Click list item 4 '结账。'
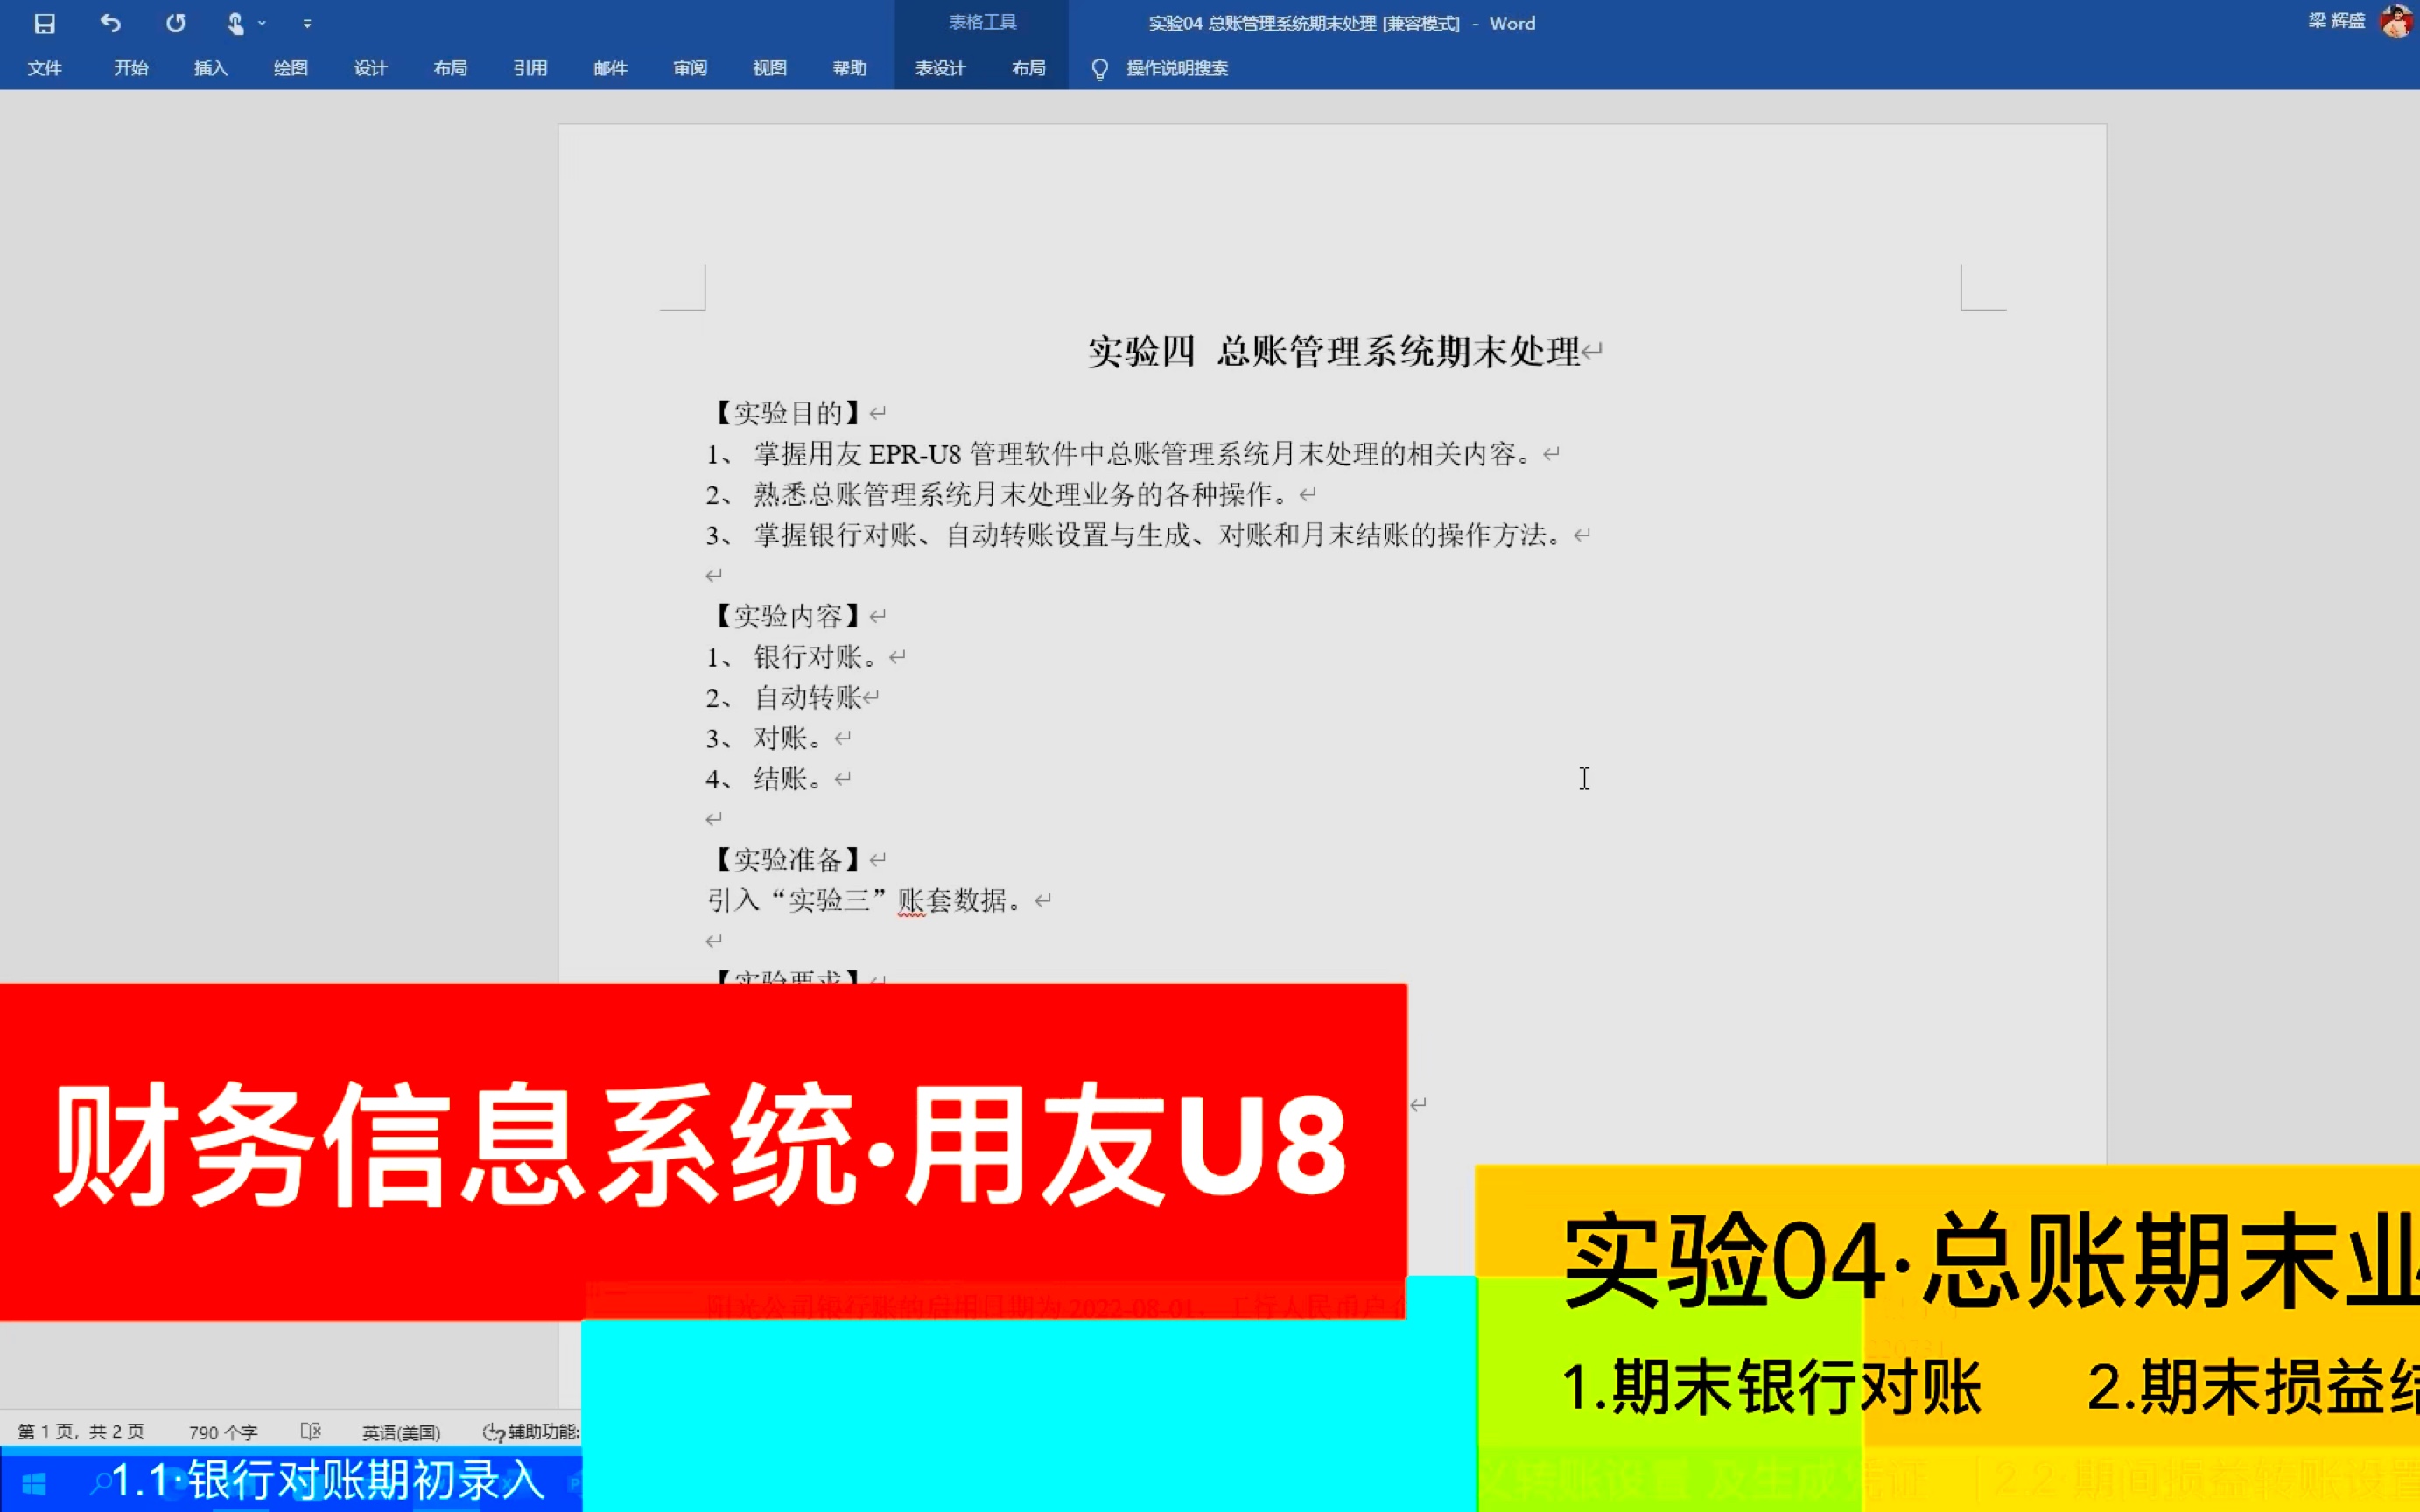2420x1512 pixels. (790, 778)
